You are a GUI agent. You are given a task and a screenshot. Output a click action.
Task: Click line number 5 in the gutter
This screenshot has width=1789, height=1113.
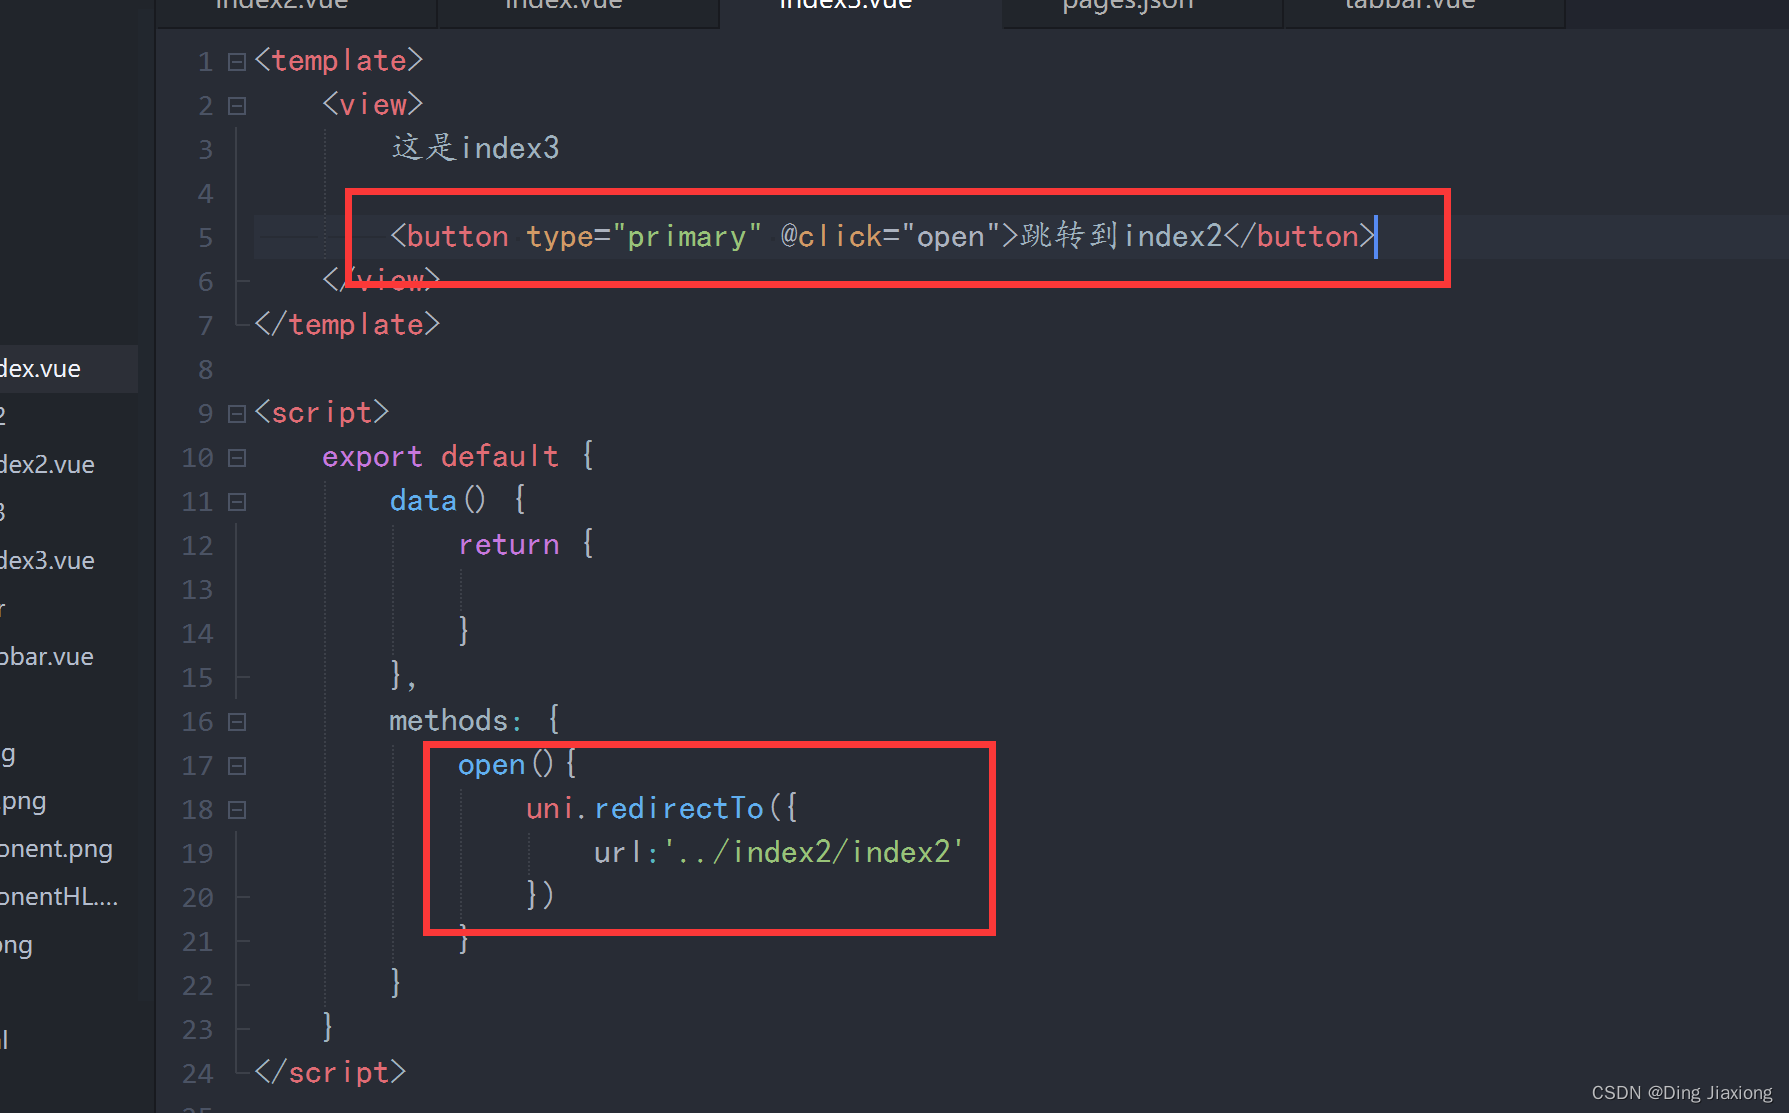[205, 238]
